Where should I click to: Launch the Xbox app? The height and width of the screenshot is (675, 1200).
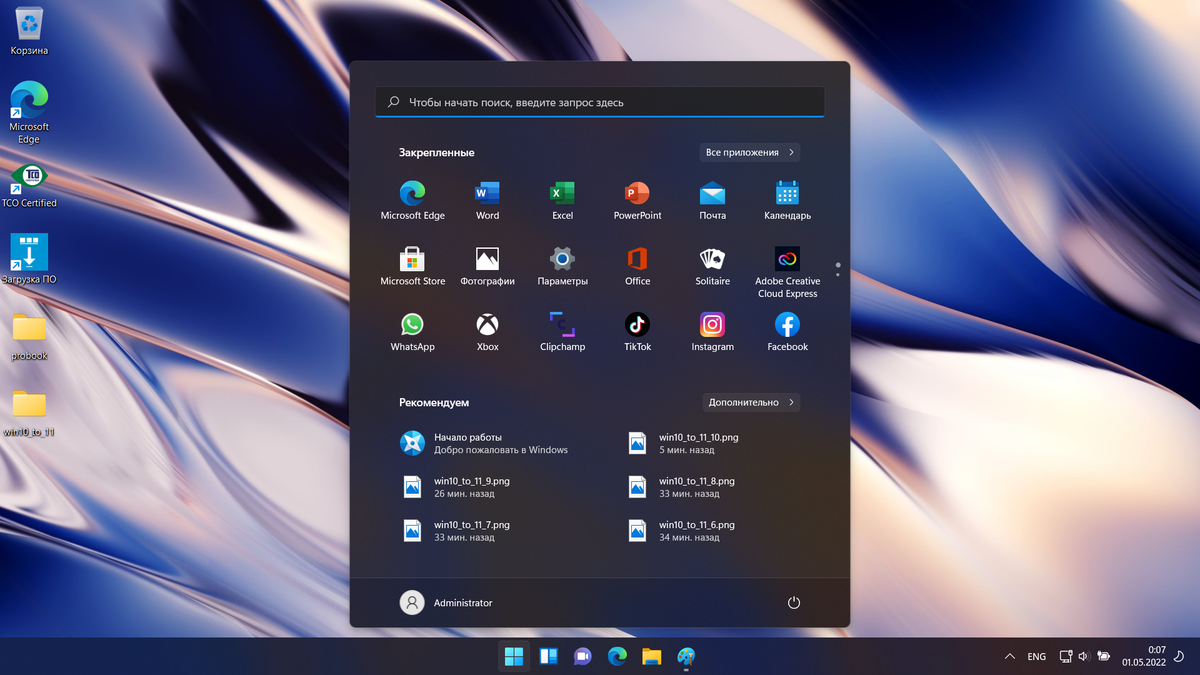(x=487, y=332)
